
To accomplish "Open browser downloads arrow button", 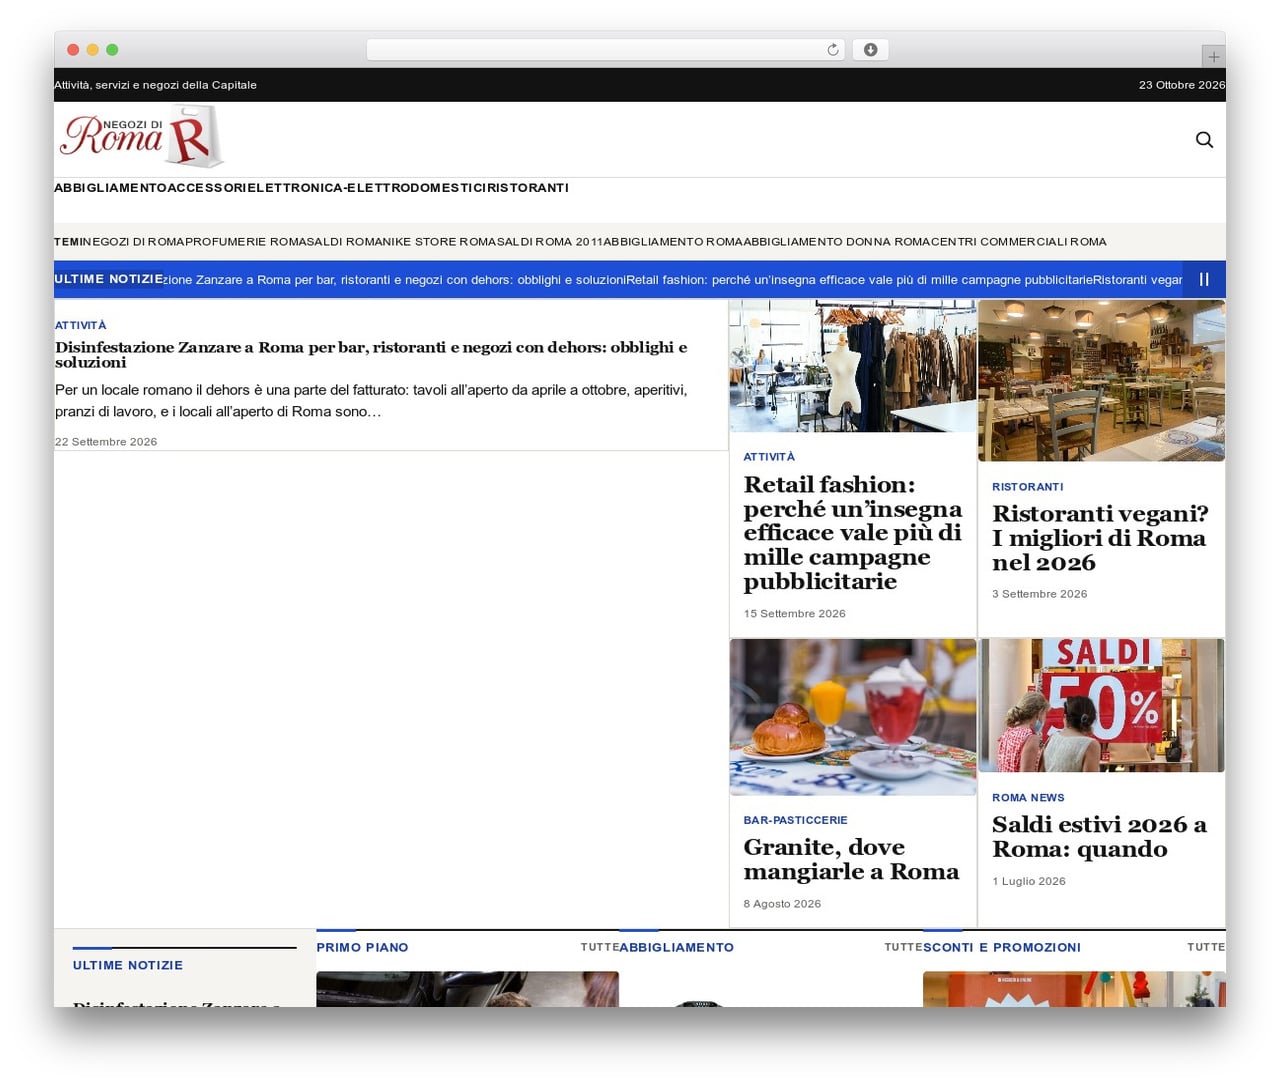I will pos(870,50).
